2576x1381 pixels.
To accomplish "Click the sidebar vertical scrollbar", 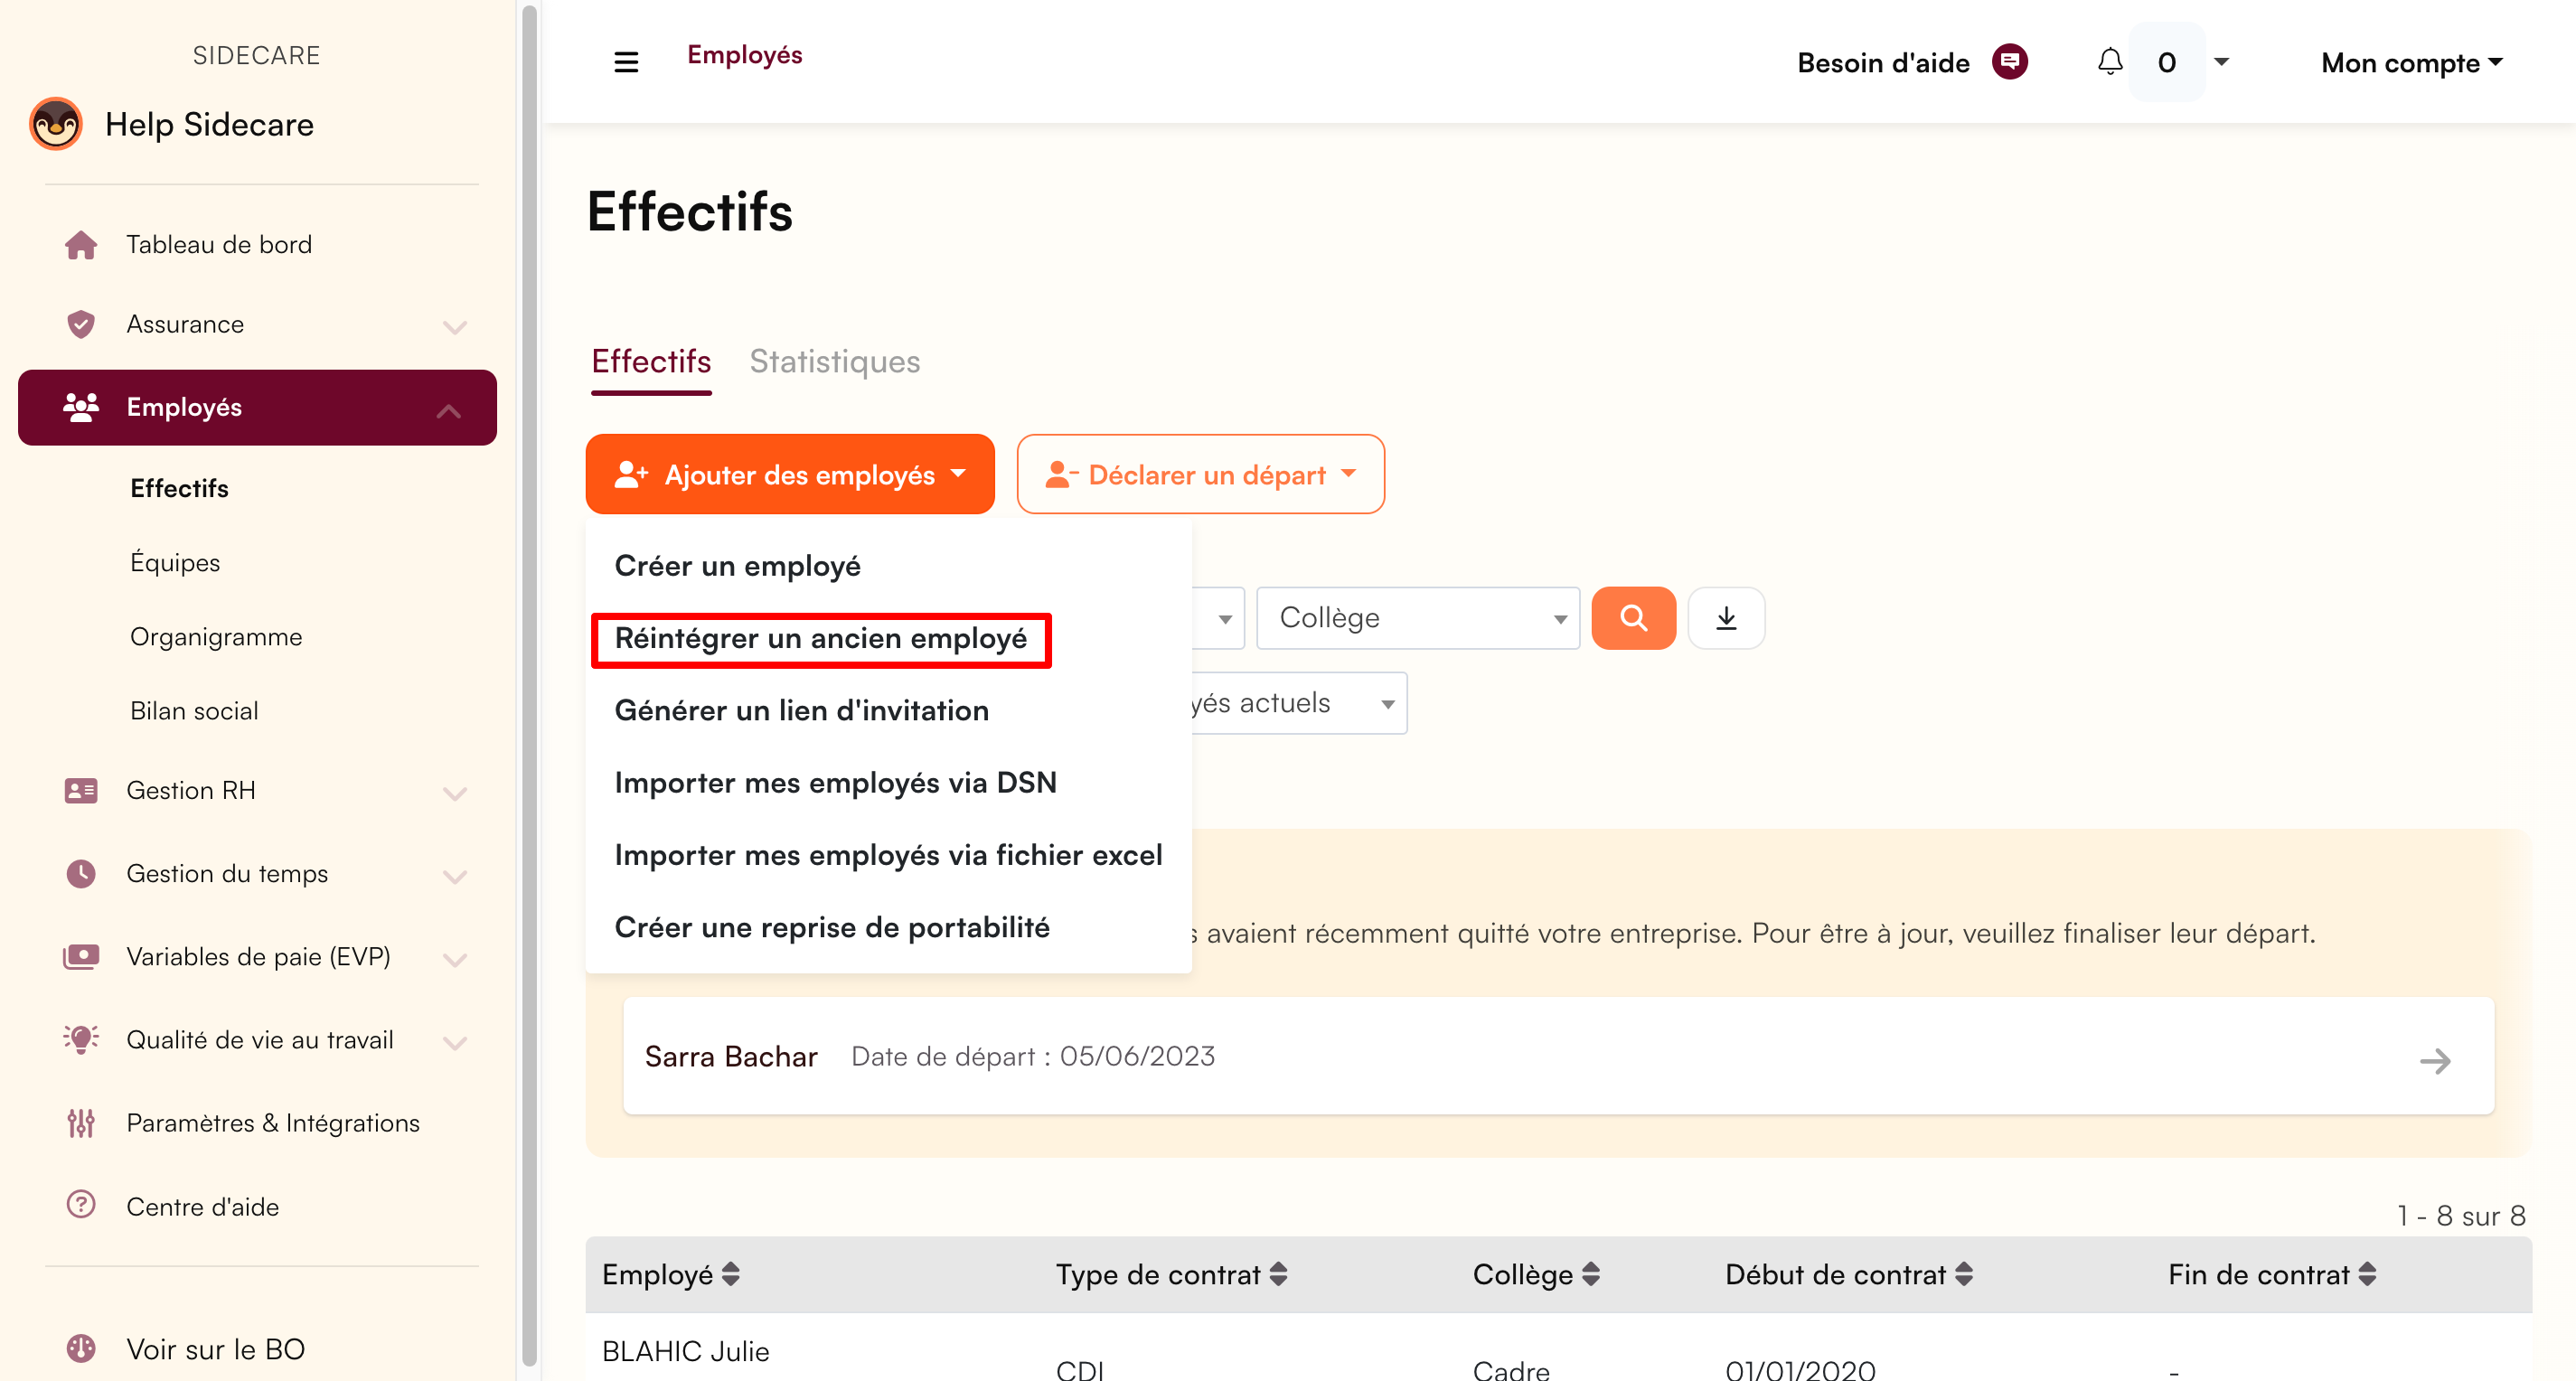I will pyautogui.click(x=530, y=685).
